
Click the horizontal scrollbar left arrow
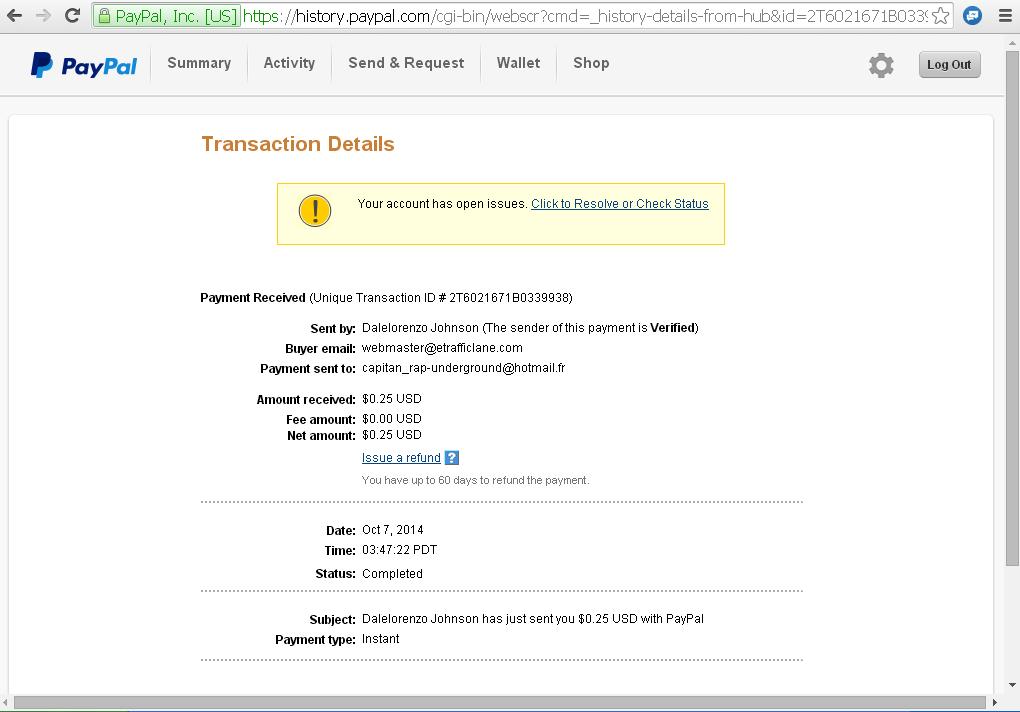[x=6, y=702]
